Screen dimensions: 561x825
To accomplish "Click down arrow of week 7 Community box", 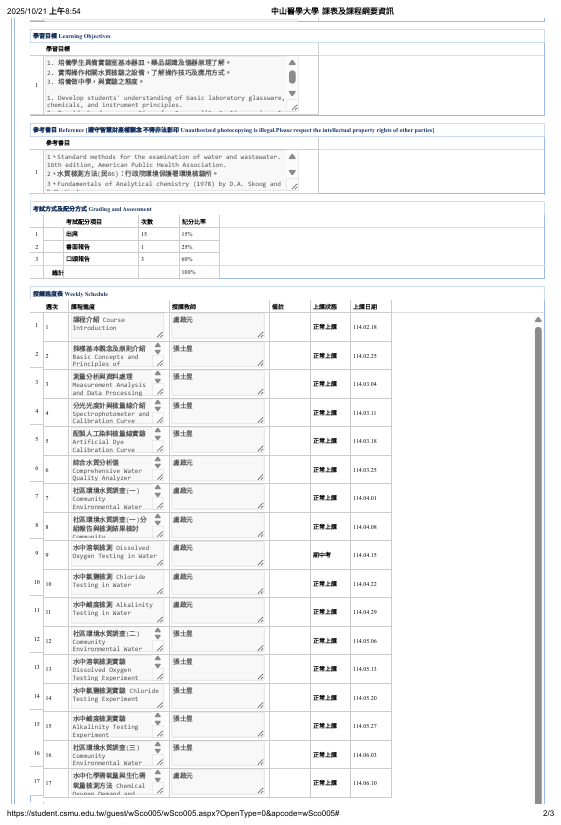I will (x=158, y=494).
